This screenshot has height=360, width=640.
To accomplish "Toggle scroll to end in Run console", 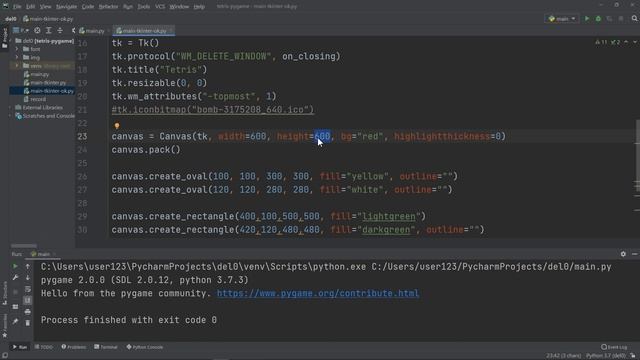I will (28, 300).
